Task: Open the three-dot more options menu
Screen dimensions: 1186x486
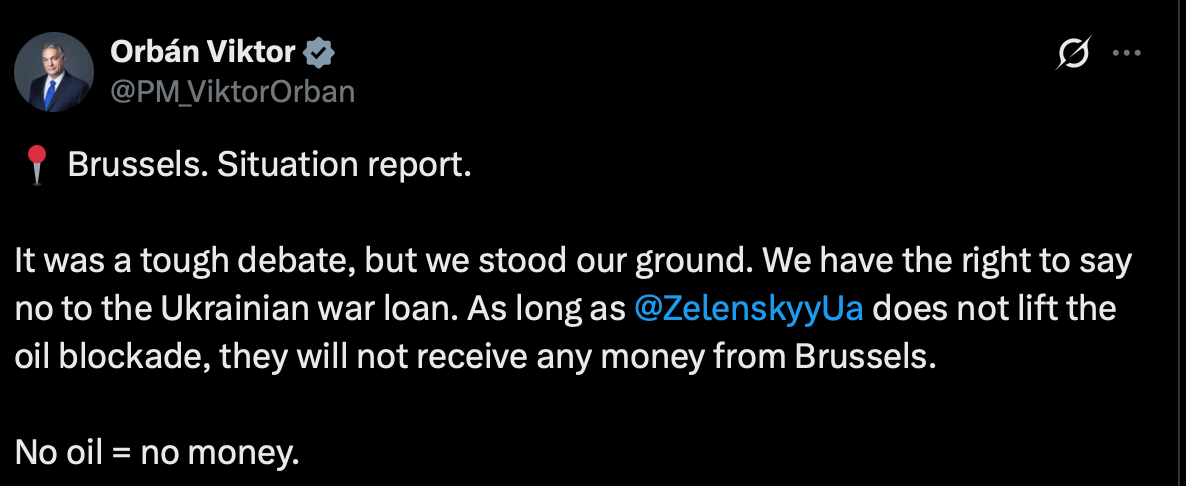Action: point(1127,57)
